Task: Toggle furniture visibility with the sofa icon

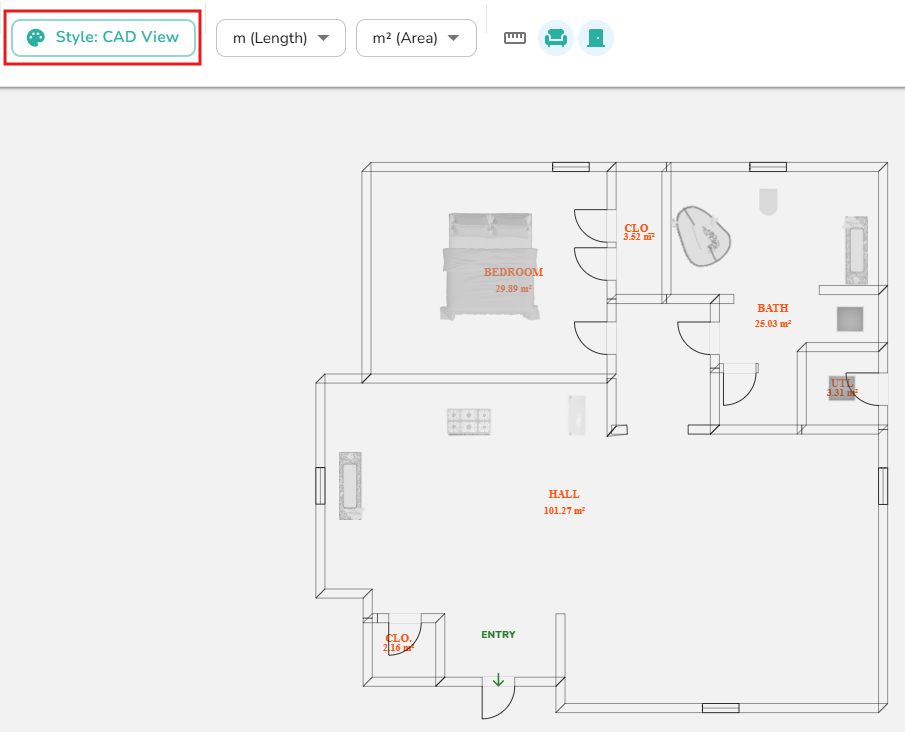Action: [x=556, y=38]
